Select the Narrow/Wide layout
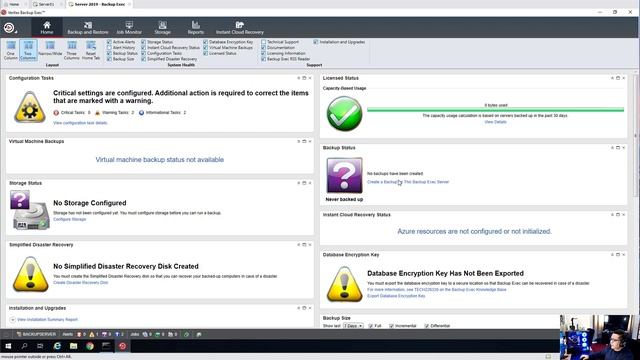The height and width of the screenshot is (360, 640). click(50, 49)
